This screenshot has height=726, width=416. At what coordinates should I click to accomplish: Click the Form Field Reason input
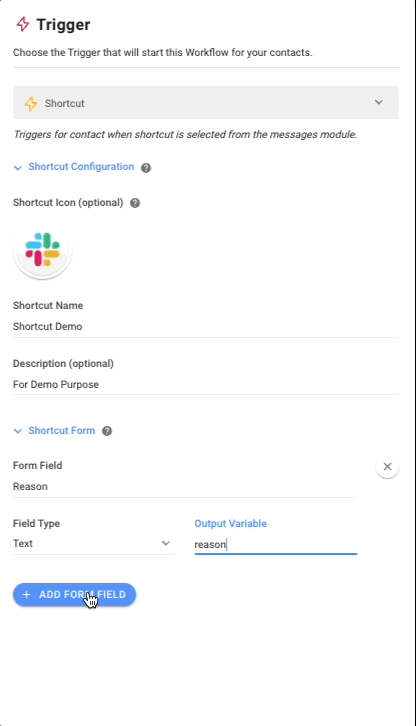[185, 487]
